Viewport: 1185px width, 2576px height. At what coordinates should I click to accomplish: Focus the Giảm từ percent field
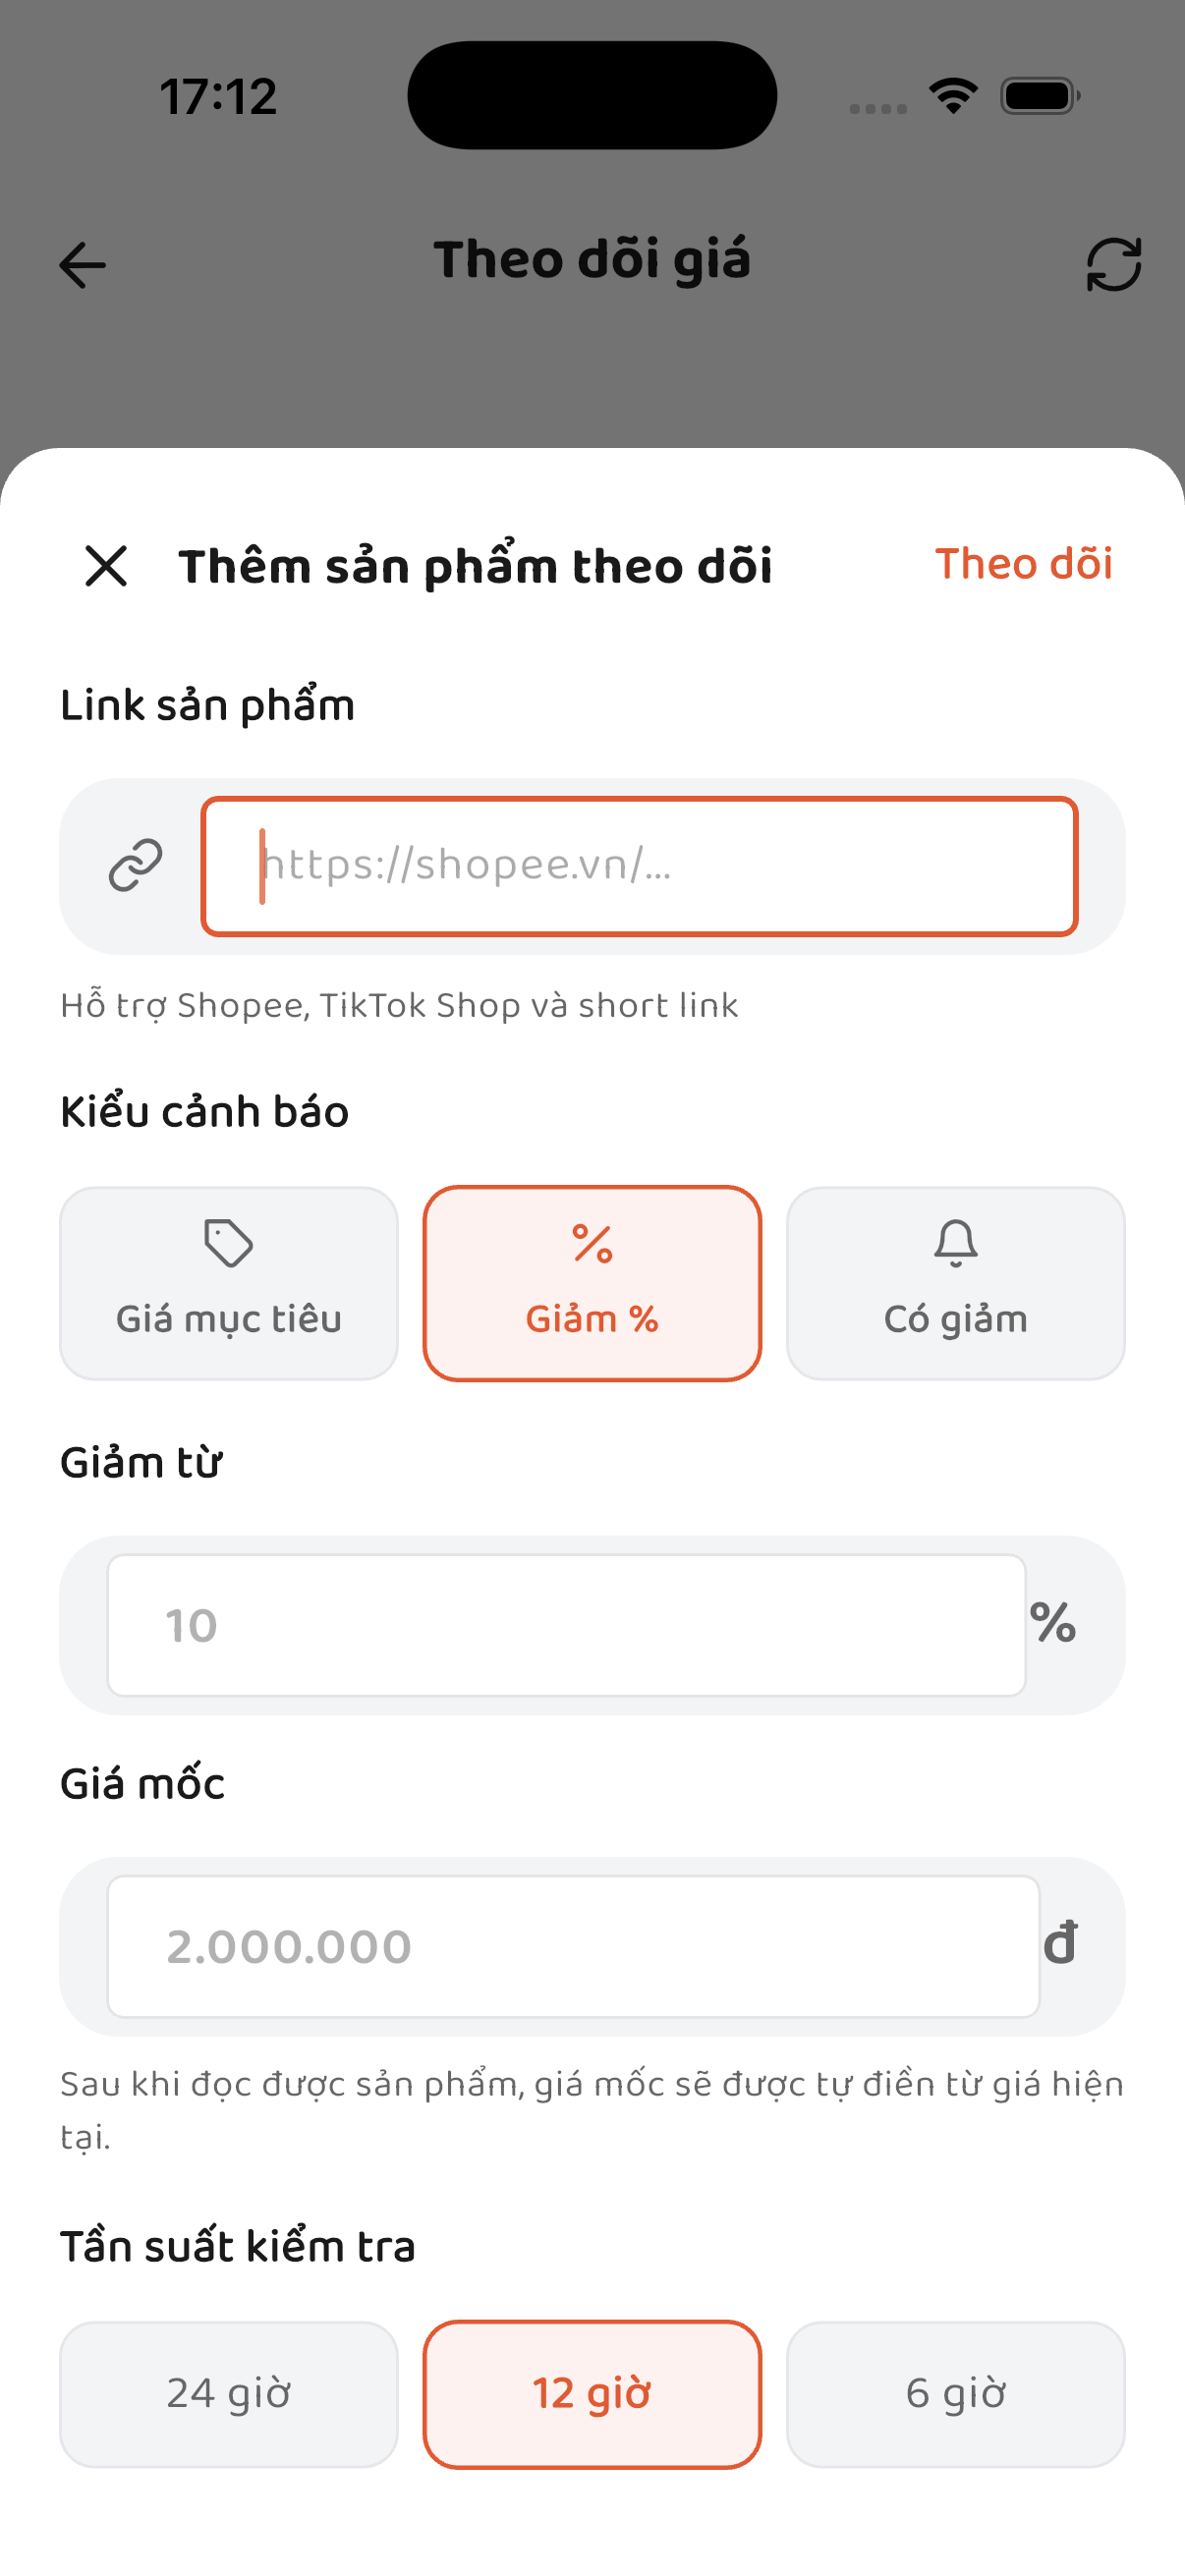(566, 1625)
